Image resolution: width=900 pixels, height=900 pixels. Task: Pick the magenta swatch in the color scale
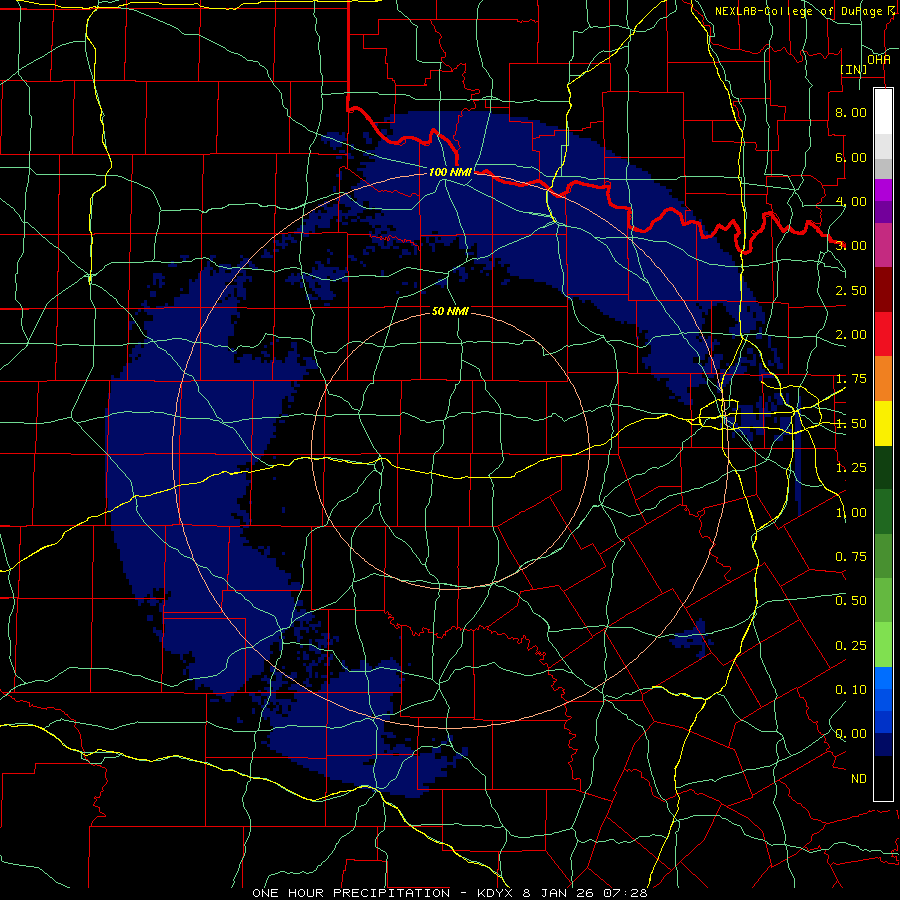883,190
